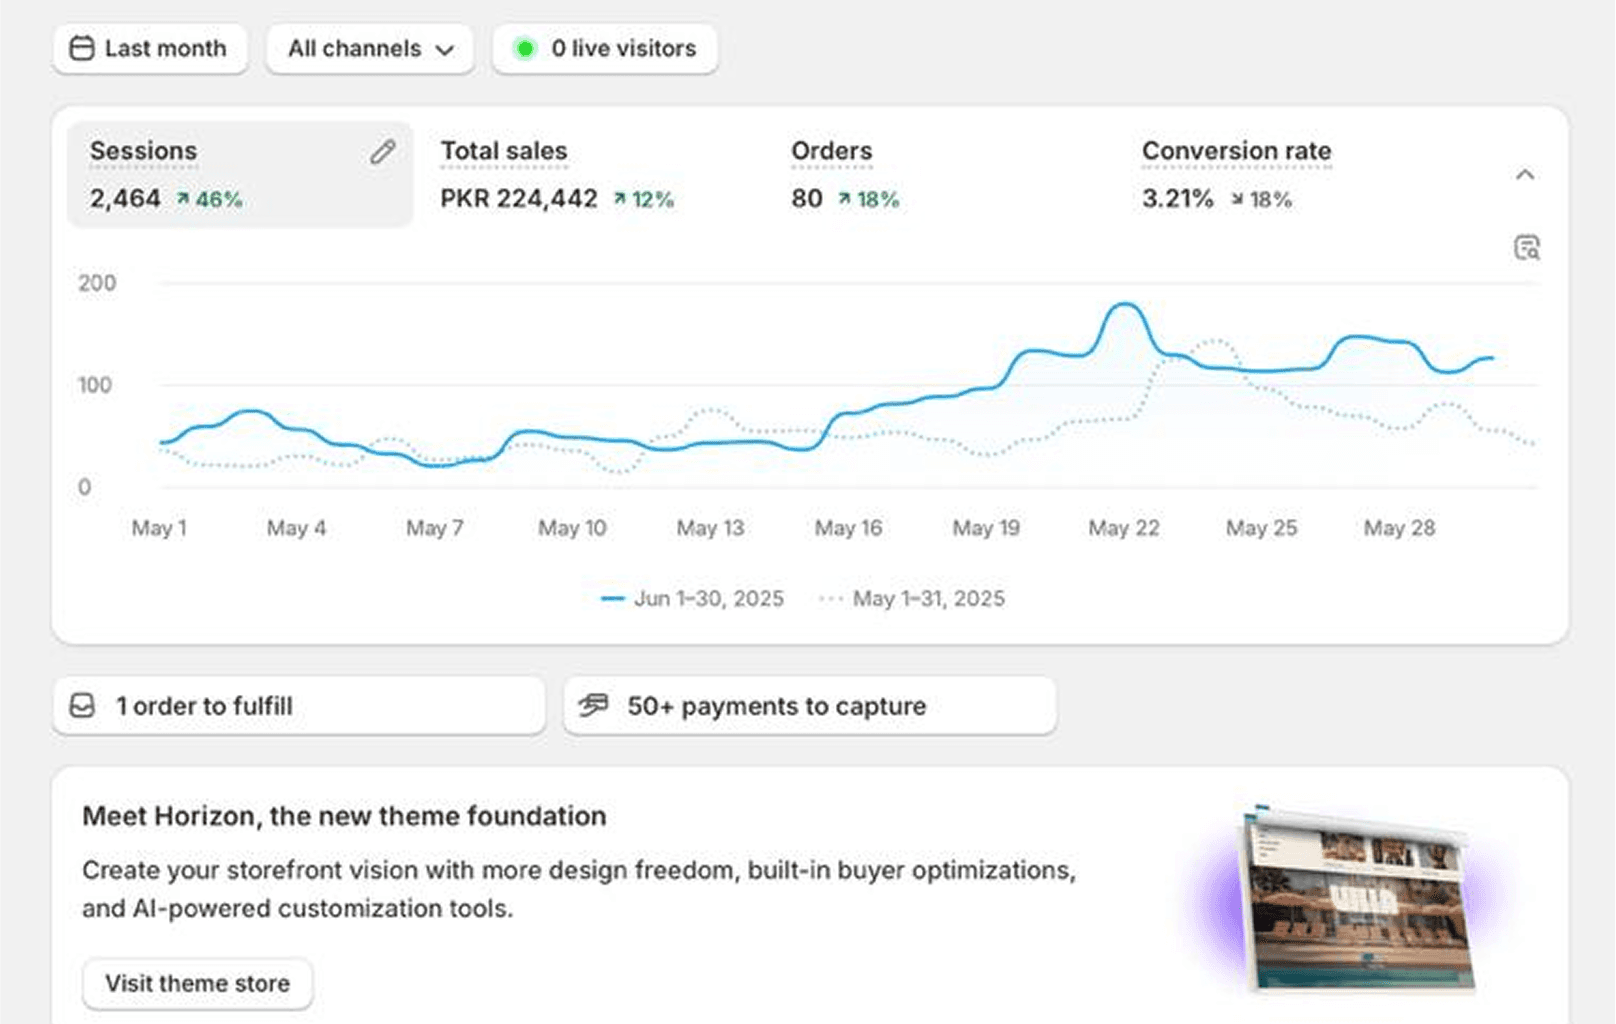Click the pencil edit icon on Sessions card
This screenshot has height=1024, width=1616.
[x=382, y=152]
